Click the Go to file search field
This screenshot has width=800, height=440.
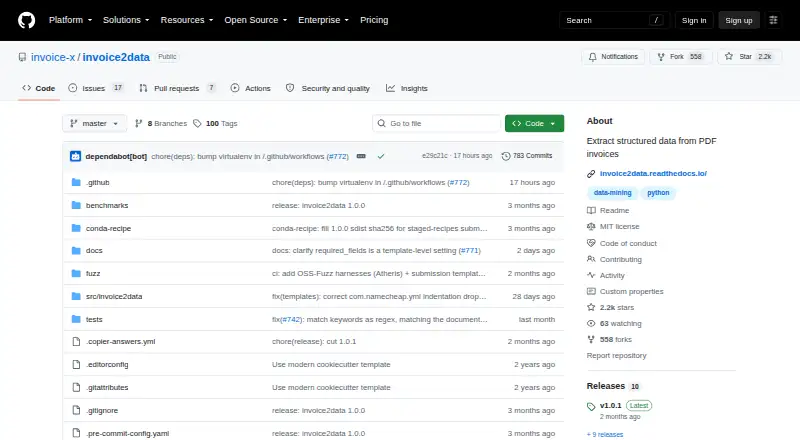[436, 124]
